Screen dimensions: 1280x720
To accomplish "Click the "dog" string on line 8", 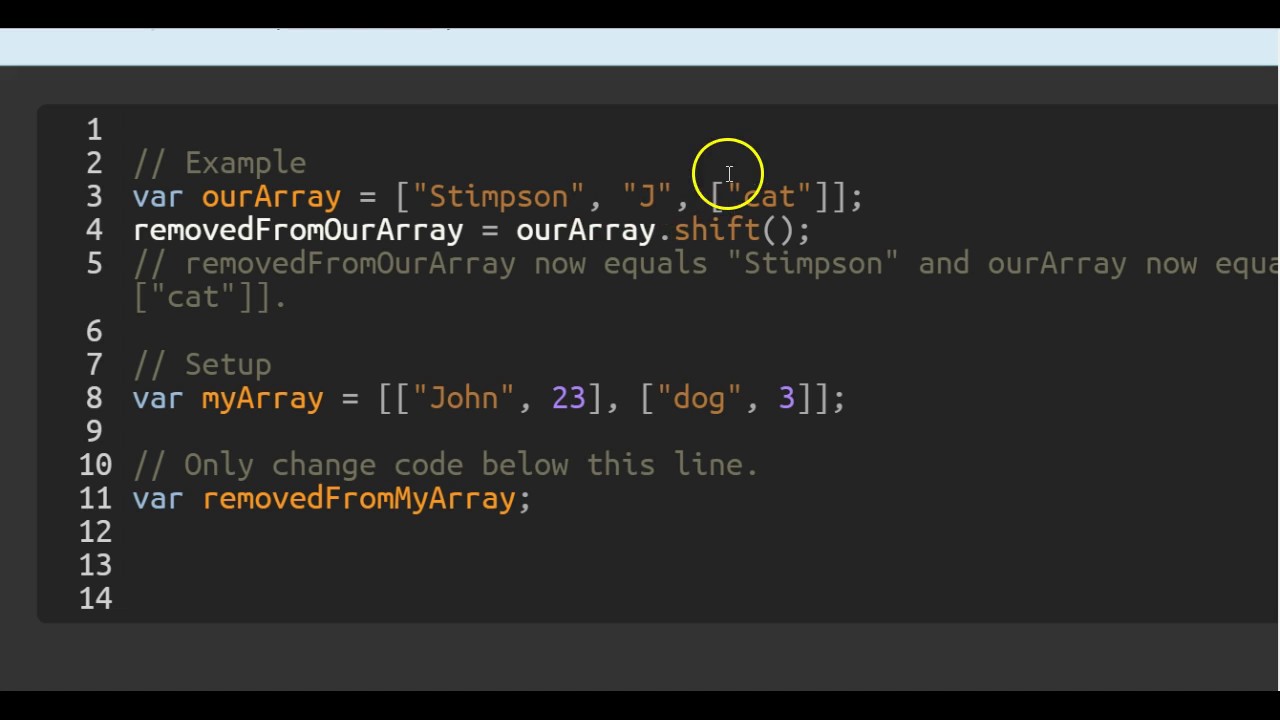I will tap(698, 398).
